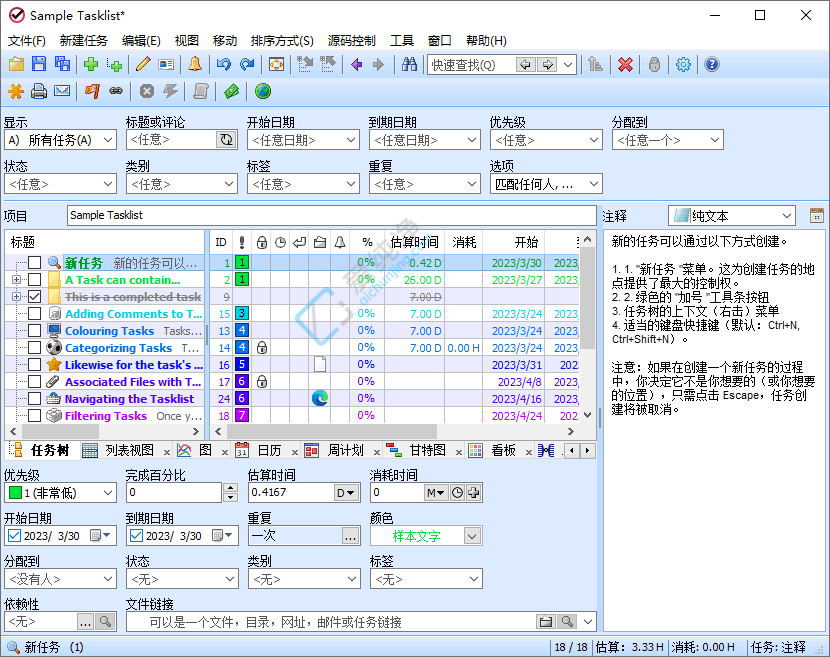Click the bell reminder icon in the toolbar
Viewport: 830px width, 657px height.
[x=194, y=65]
